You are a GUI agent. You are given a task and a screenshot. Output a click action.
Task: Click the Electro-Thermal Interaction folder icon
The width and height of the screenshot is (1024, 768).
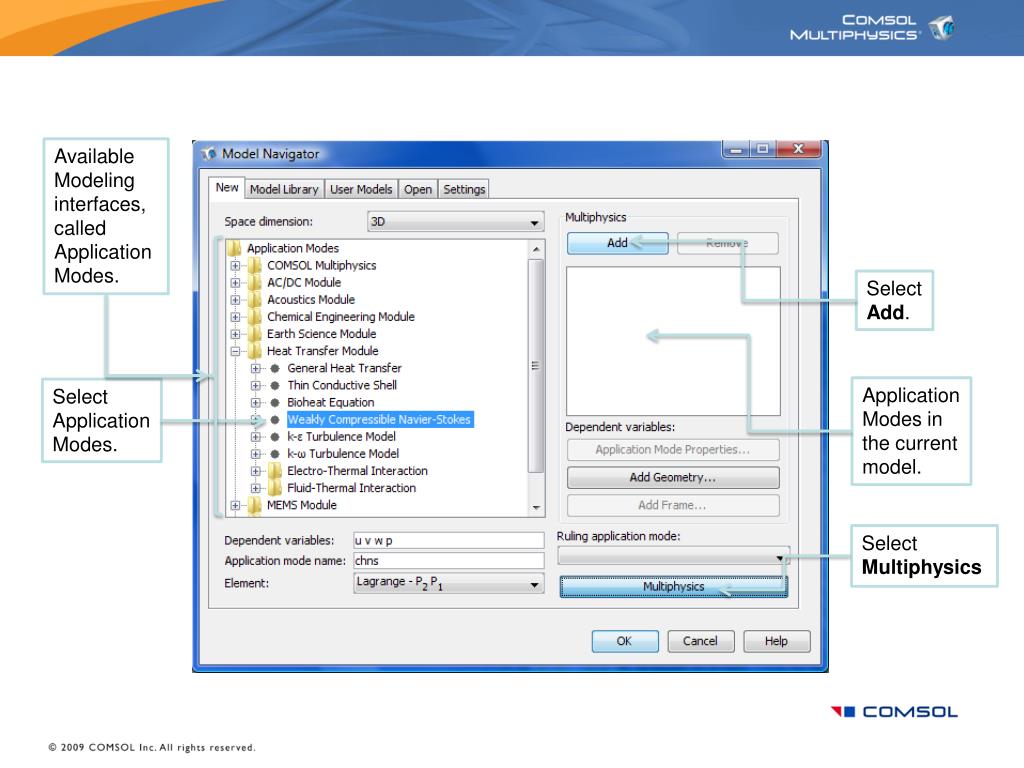(x=276, y=470)
